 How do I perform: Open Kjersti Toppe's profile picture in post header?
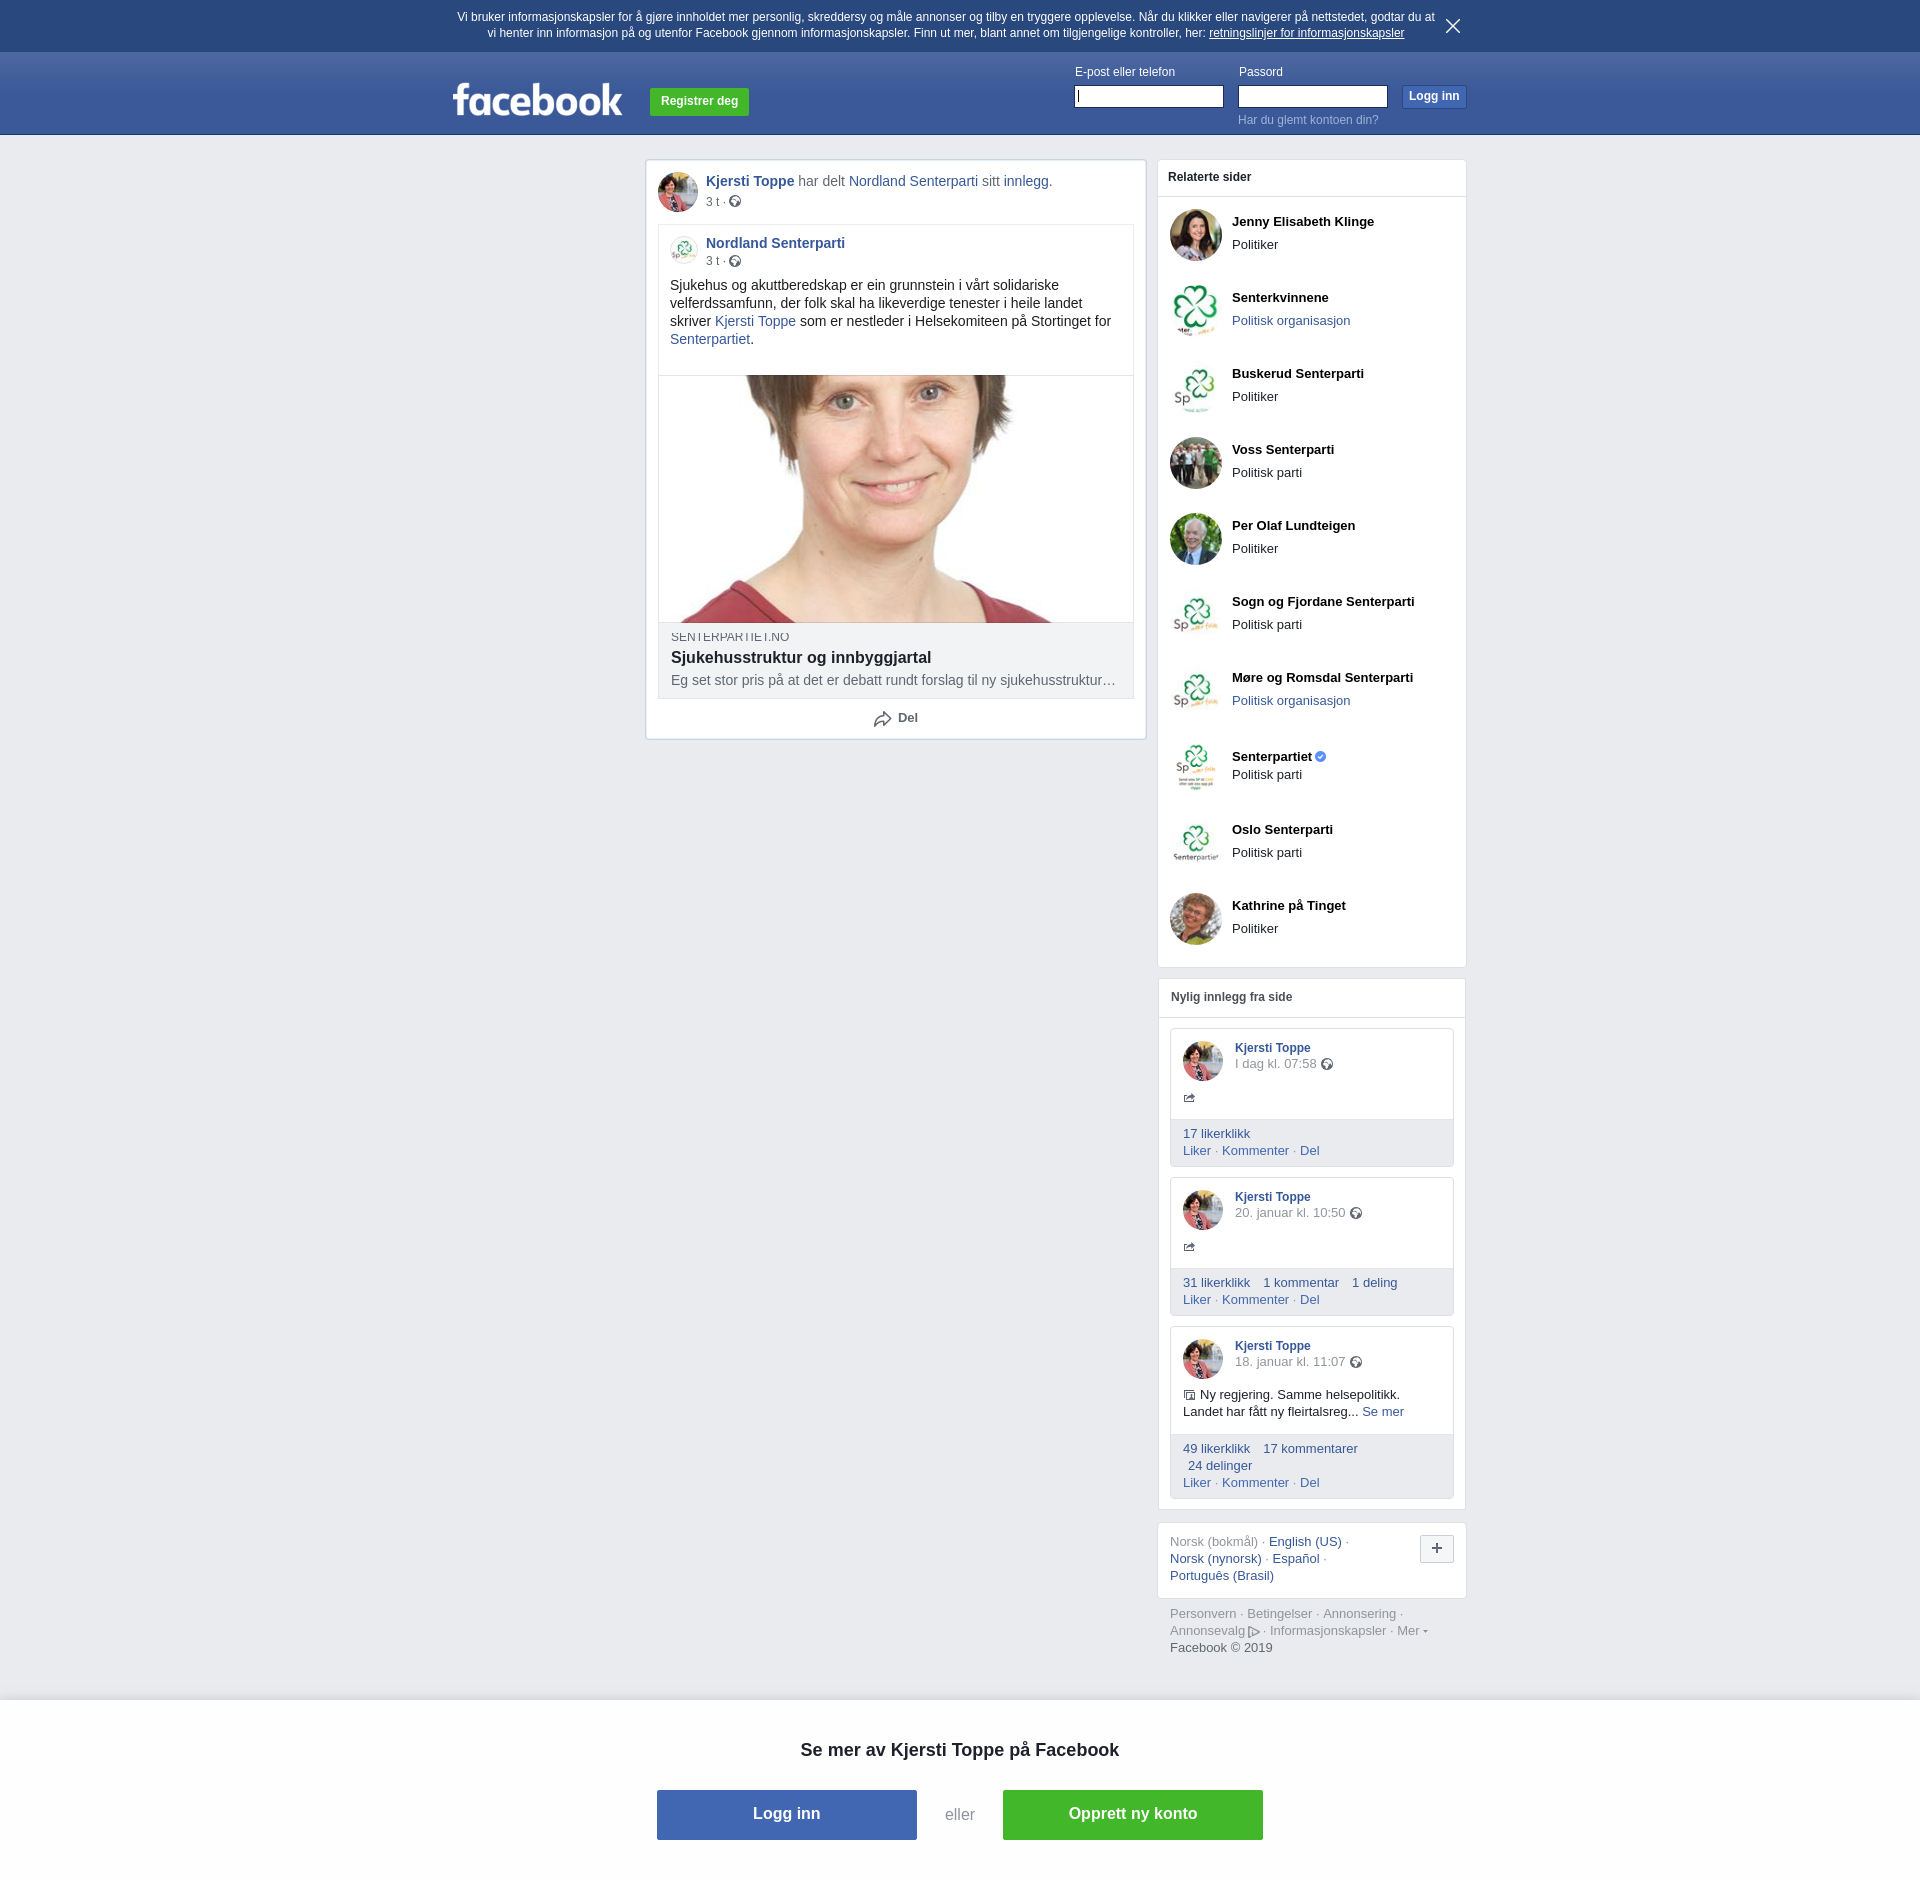(x=678, y=192)
